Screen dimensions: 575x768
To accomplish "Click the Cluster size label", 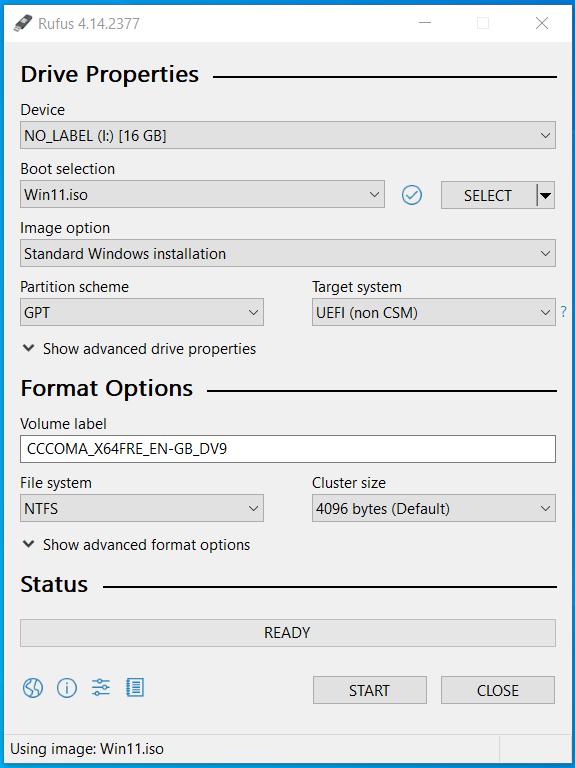I will coord(349,483).
